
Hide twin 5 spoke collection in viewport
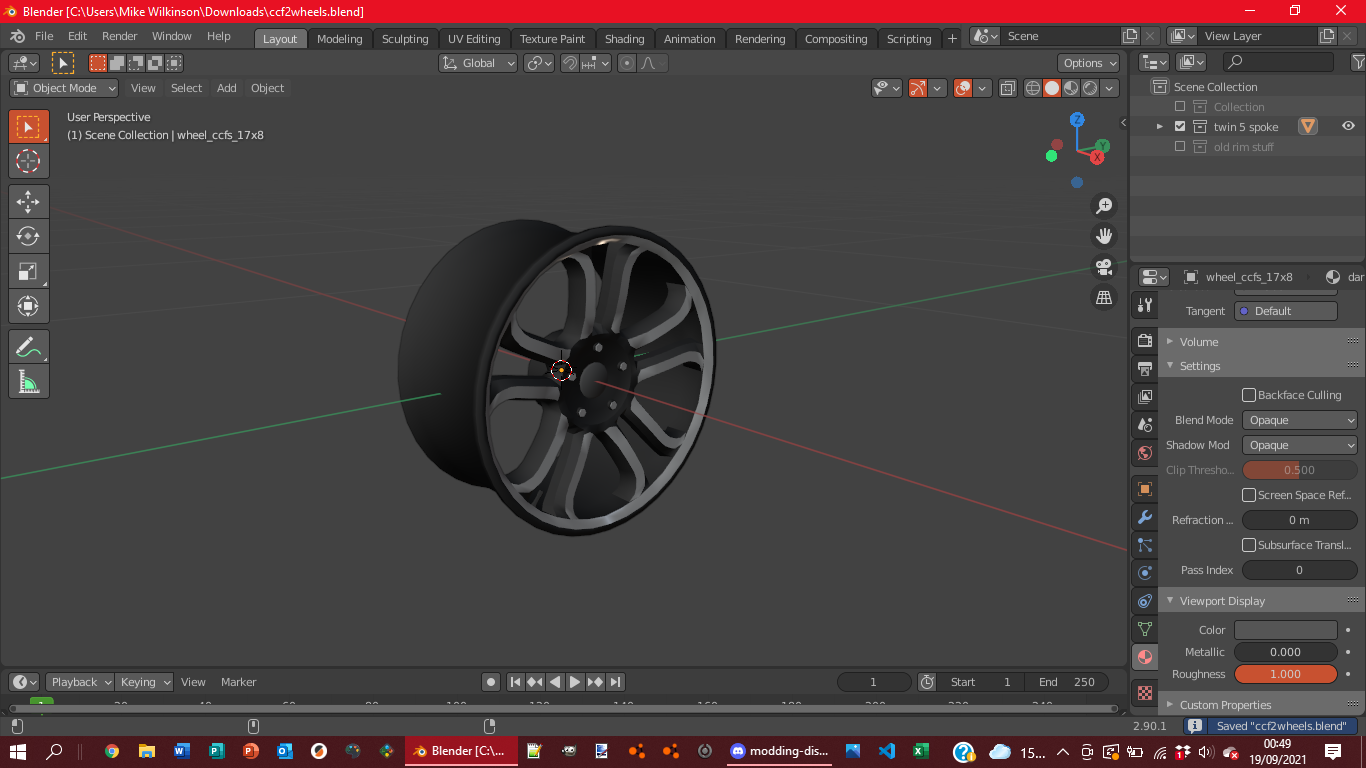click(1348, 126)
